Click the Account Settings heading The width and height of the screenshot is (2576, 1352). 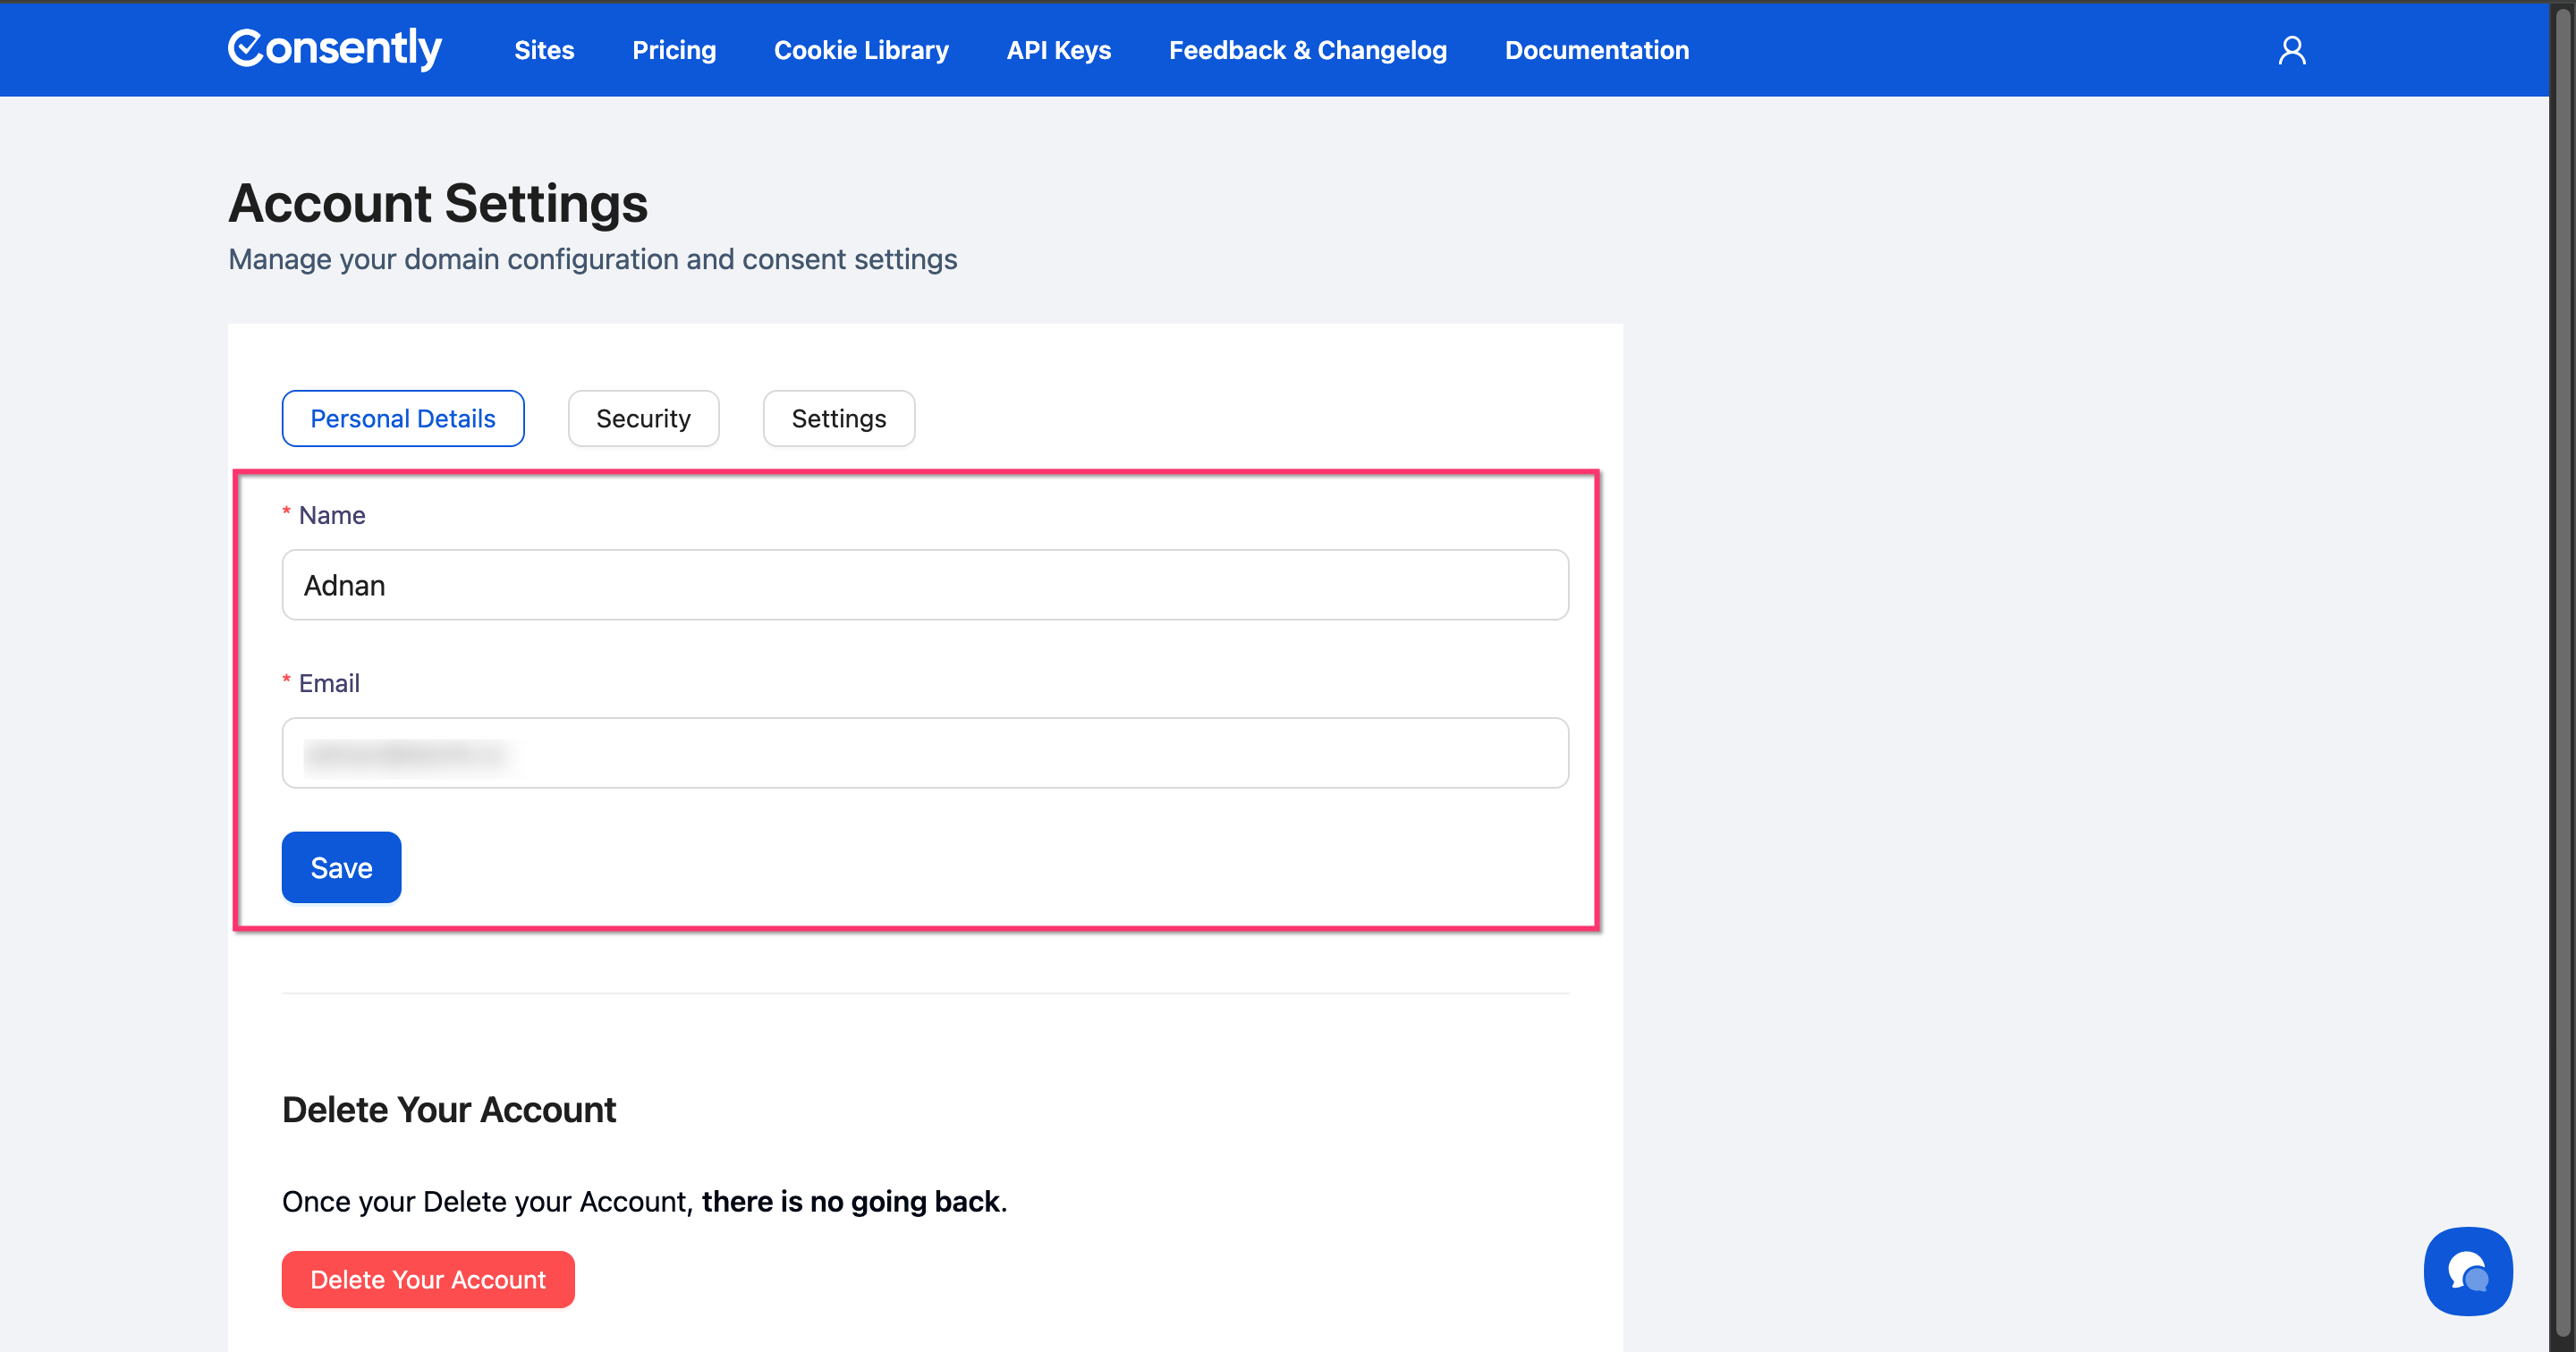click(438, 204)
